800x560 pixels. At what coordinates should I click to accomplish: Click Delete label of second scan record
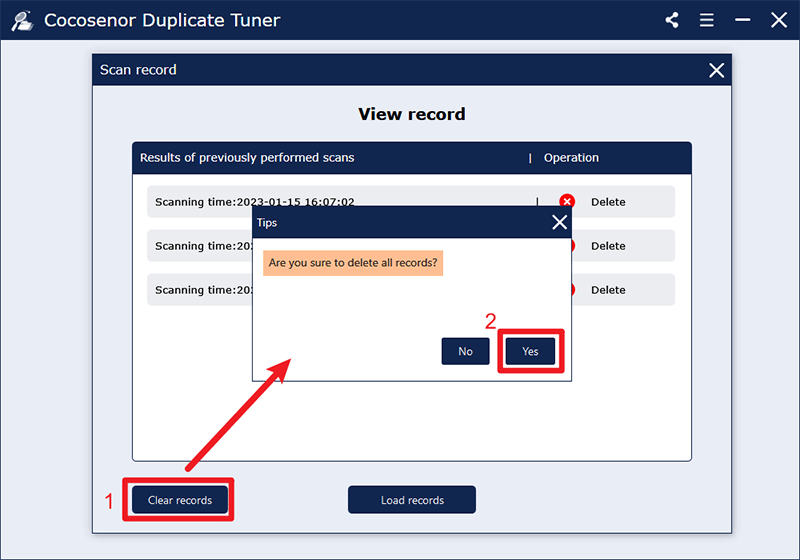point(608,246)
